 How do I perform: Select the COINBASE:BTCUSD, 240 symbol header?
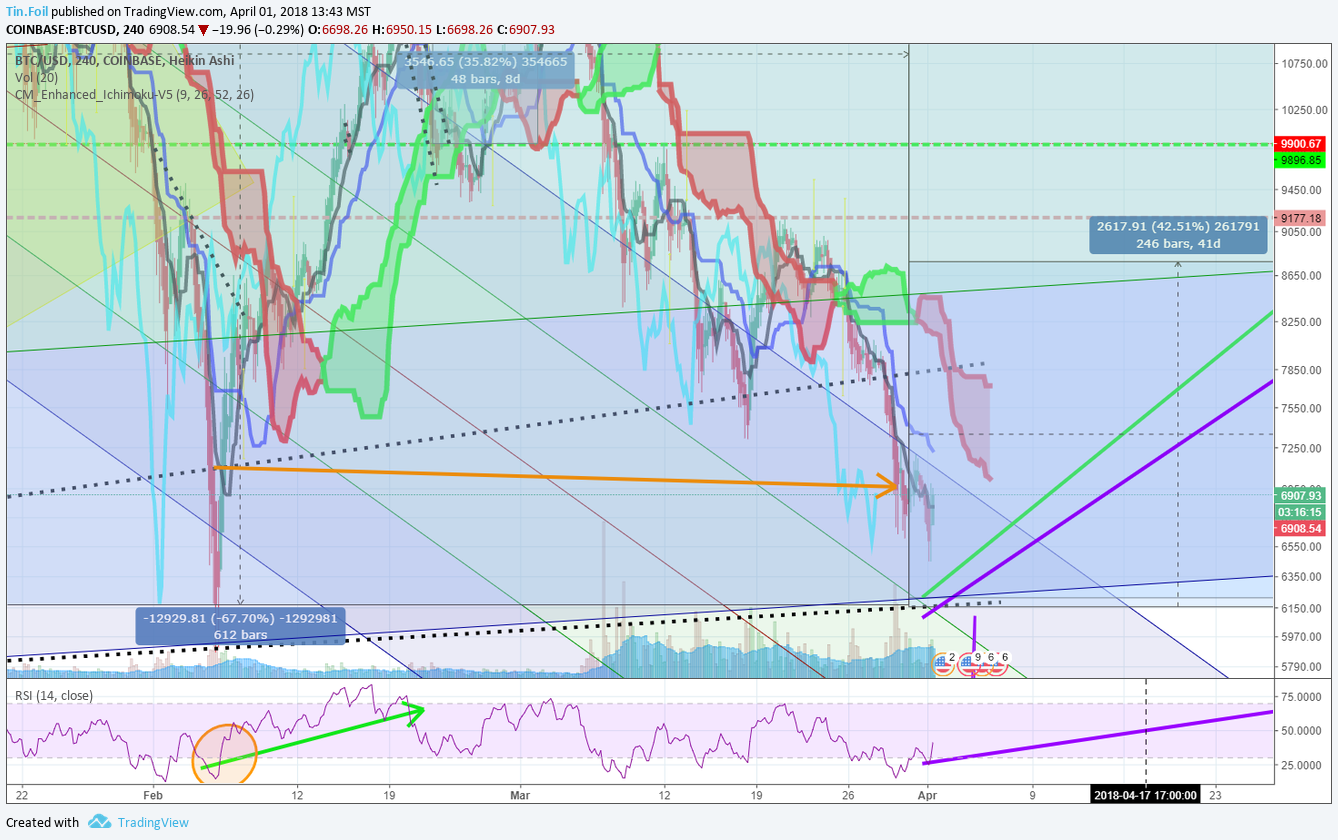[x=75, y=29]
